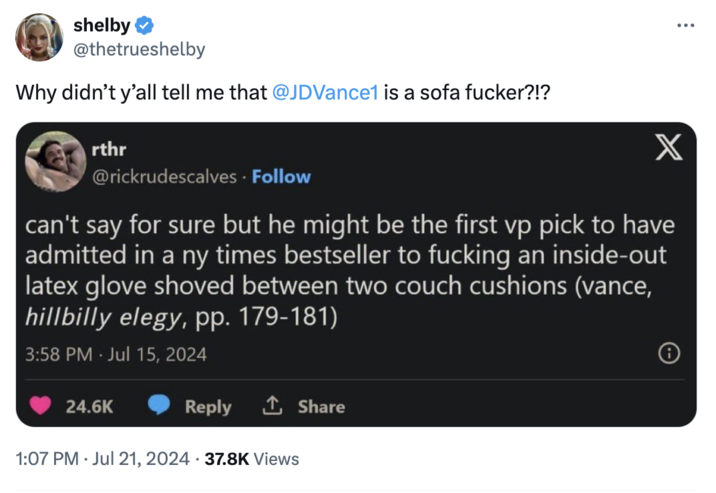
Task: Open the three-dot more options menu
Action: point(684,25)
